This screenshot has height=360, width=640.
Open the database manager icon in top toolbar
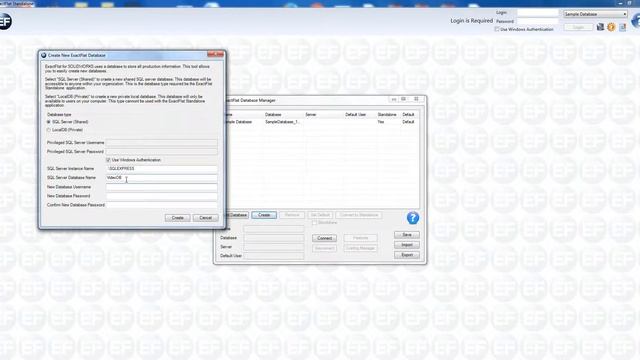click(x=600, y=27)
